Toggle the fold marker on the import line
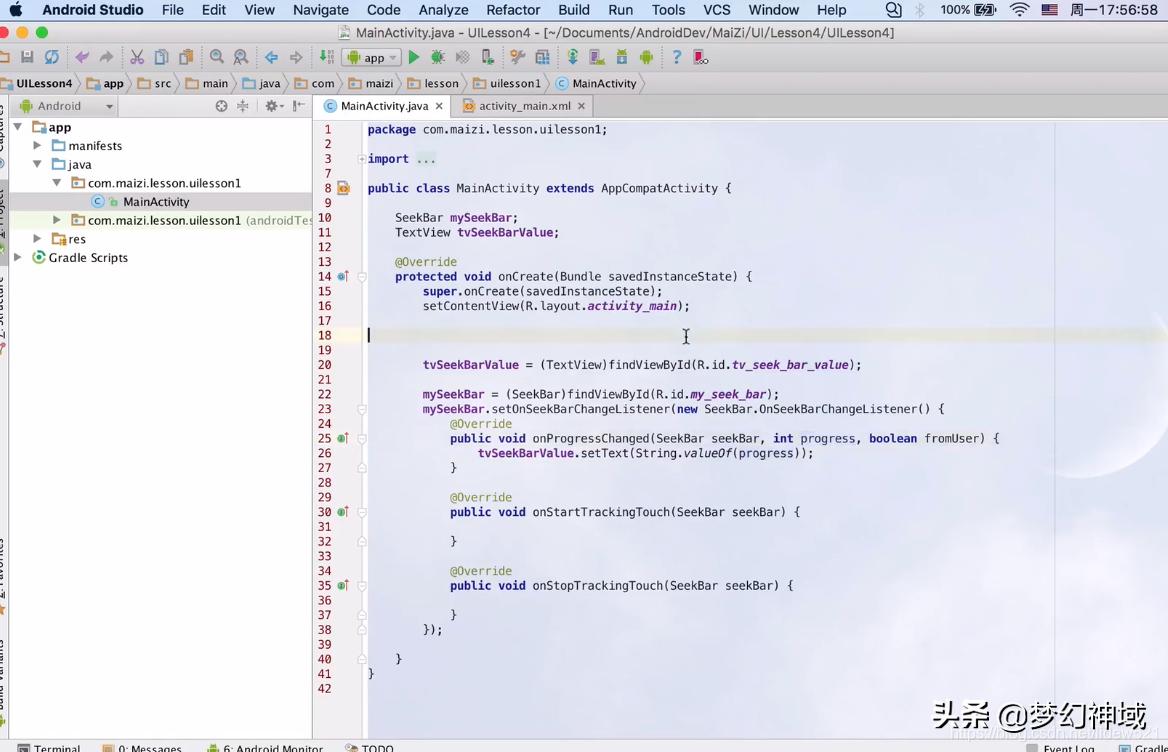Image resolution: width=1168 pixels, height=752 pixels. coord(362,159)
